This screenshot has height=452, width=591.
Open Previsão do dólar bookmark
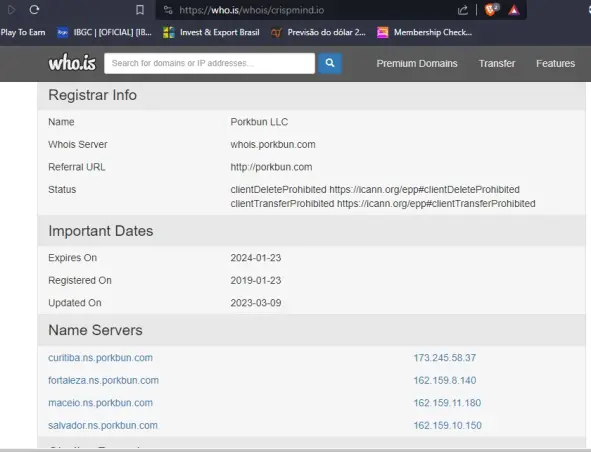(318, 32)
